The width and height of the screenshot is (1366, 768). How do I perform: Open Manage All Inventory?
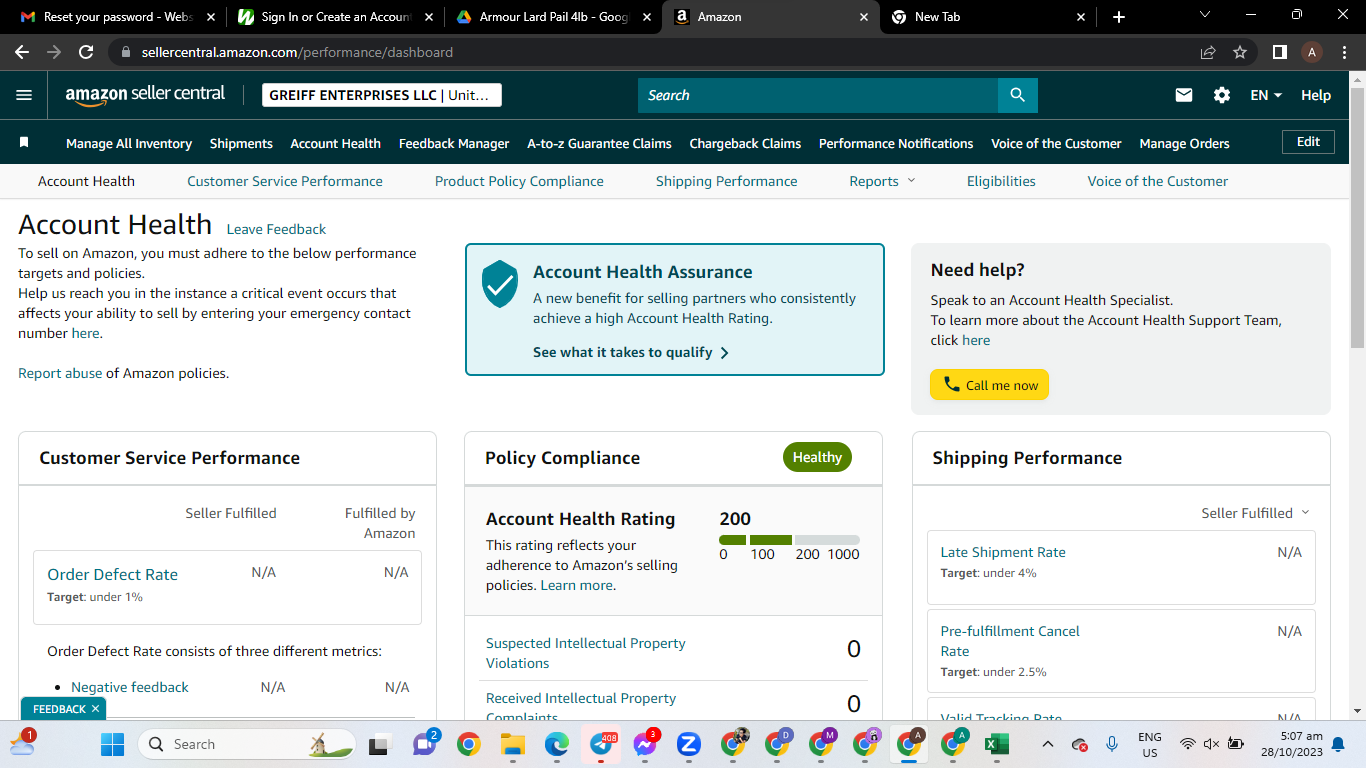pos(129,143)
